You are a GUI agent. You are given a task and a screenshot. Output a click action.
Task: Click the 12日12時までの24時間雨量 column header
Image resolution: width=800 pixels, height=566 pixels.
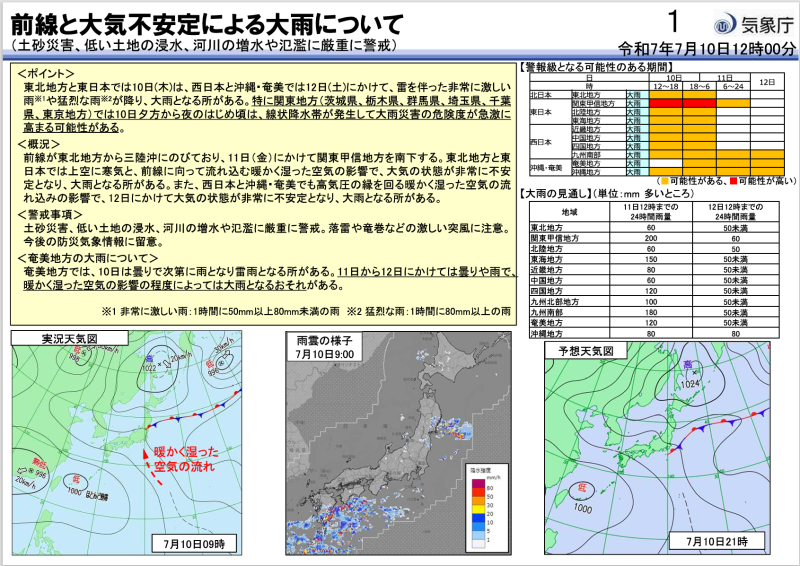[x=736, y=211]
